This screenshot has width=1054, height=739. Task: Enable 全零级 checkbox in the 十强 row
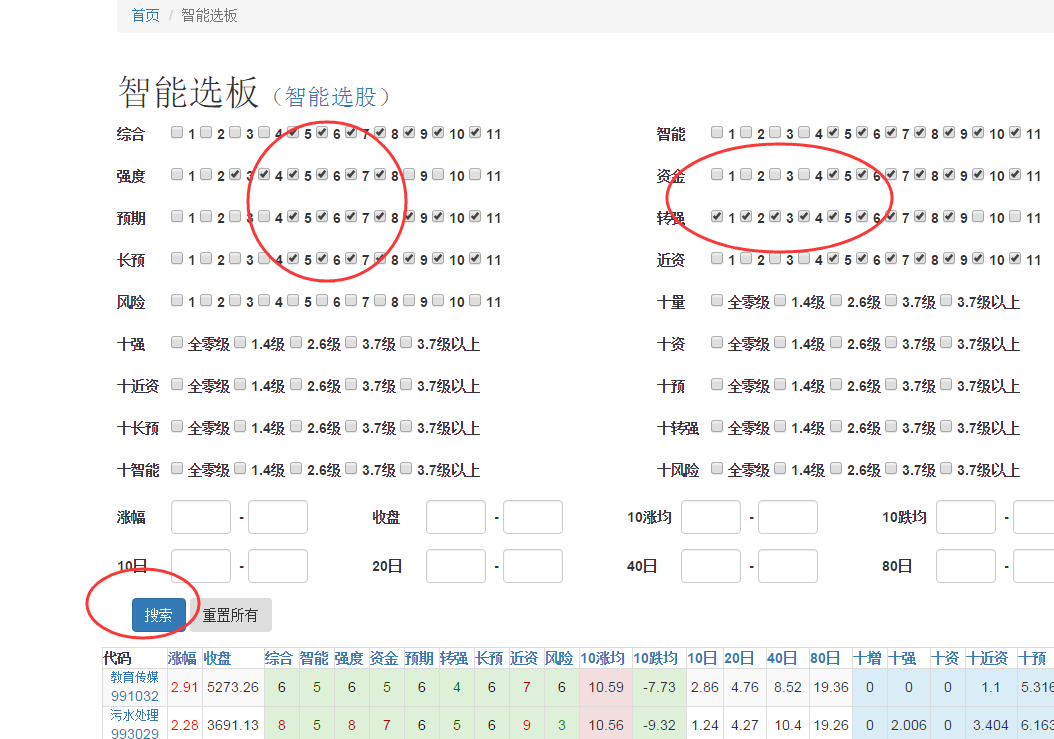177,343
